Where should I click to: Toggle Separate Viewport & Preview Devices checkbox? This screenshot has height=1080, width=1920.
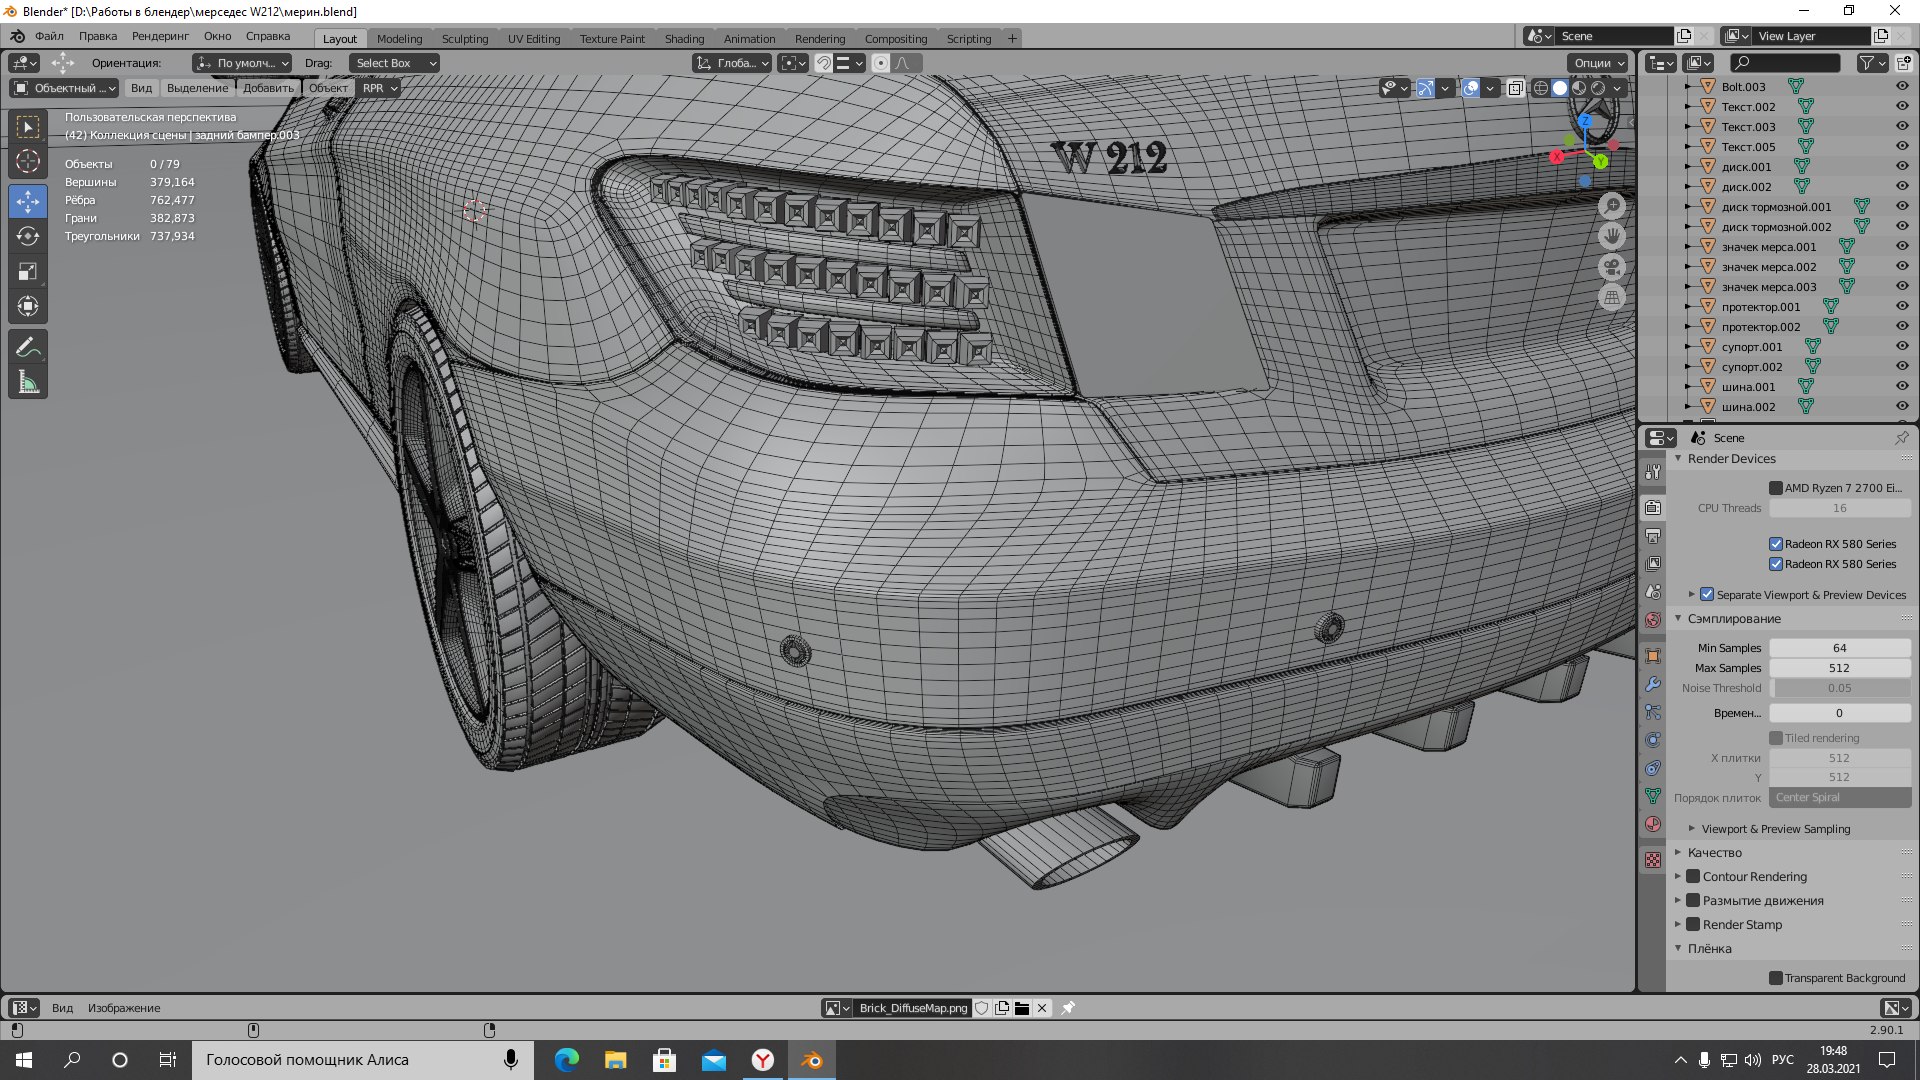(x=1707, y=594)
